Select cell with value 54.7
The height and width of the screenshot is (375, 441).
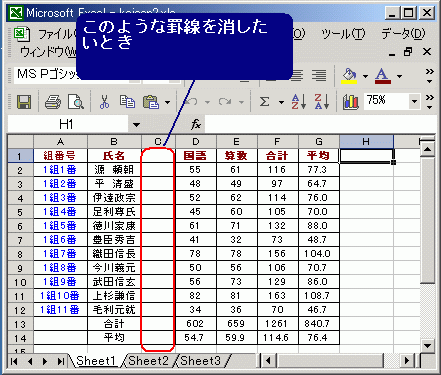tap(196, 338)
